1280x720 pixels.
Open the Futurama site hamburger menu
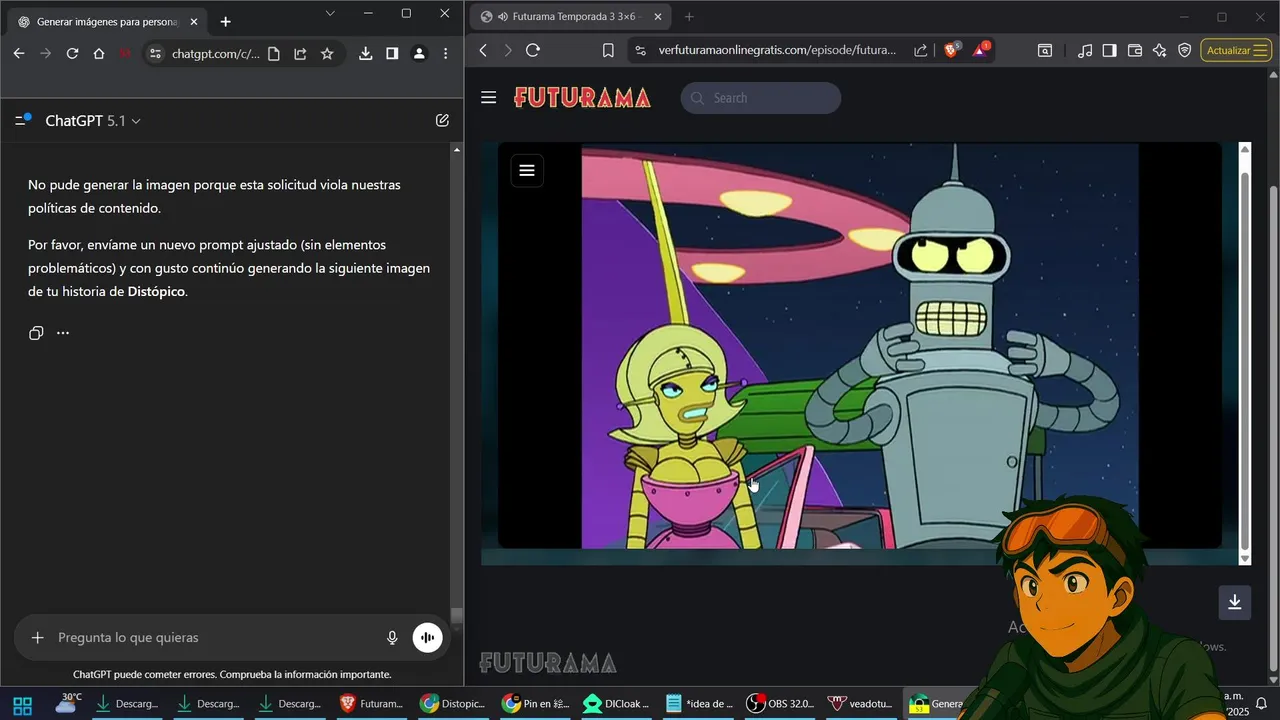point(488,97)
